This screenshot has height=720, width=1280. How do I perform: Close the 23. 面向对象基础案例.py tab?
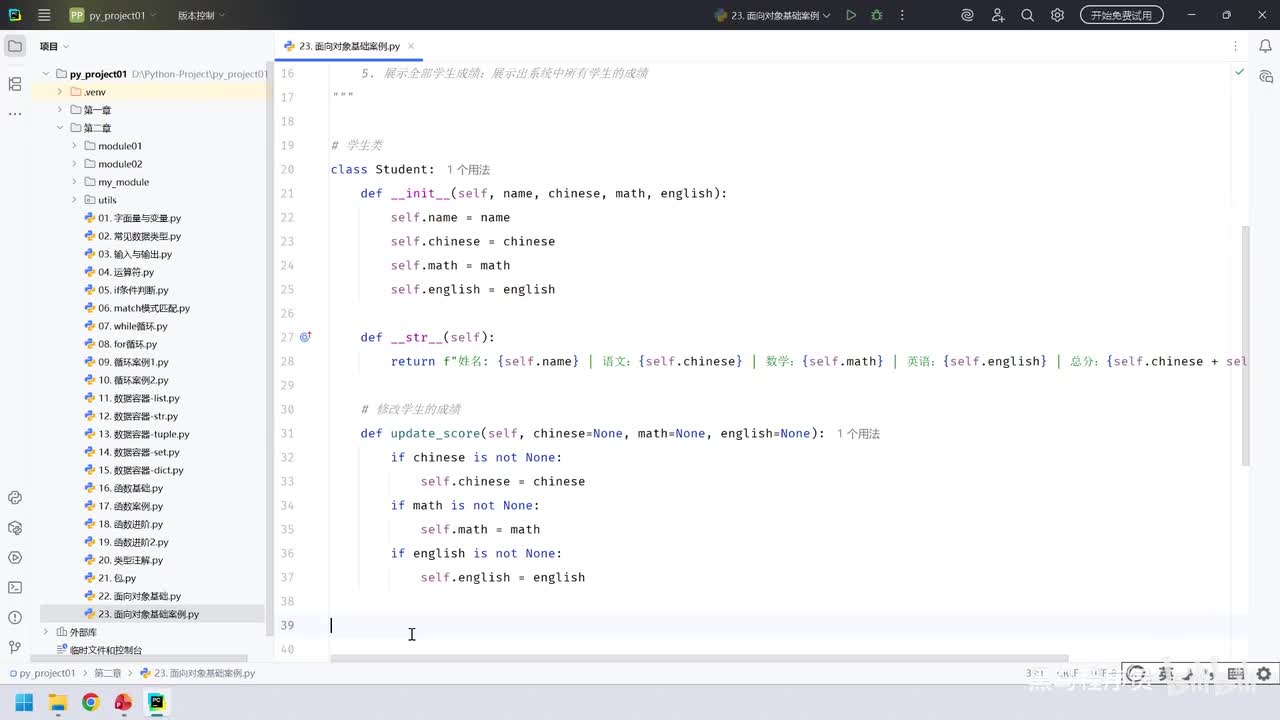[411, 46]
